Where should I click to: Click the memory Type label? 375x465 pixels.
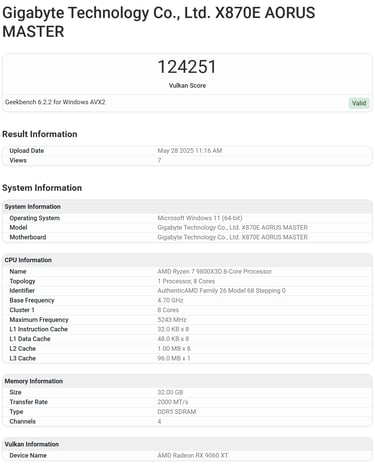[16, 412]
